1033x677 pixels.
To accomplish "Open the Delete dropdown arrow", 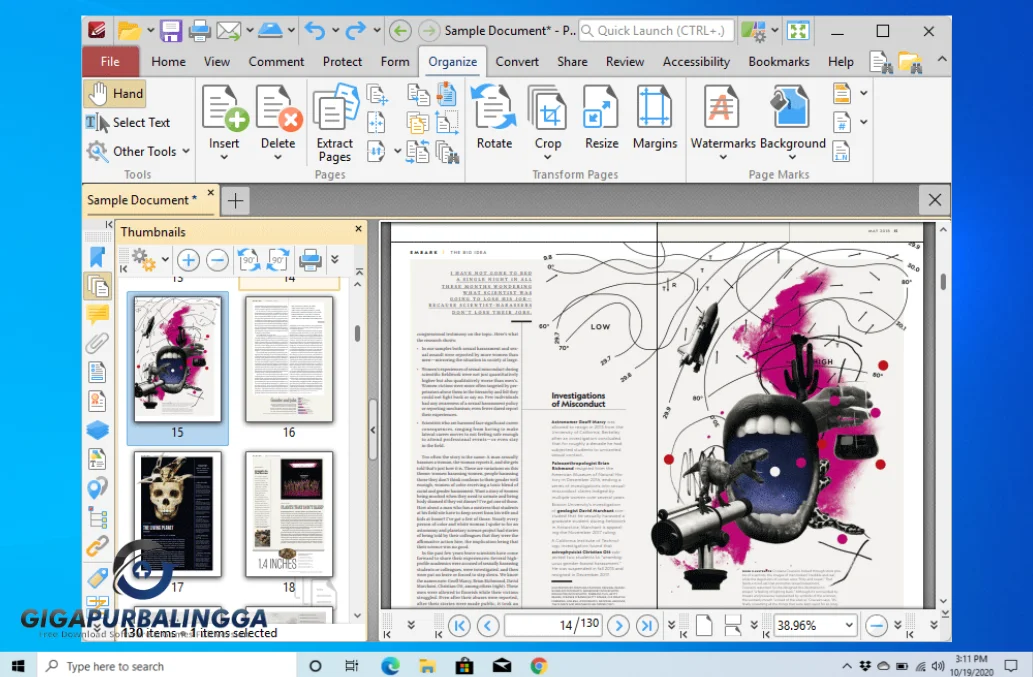I will [x=278, y=157].
